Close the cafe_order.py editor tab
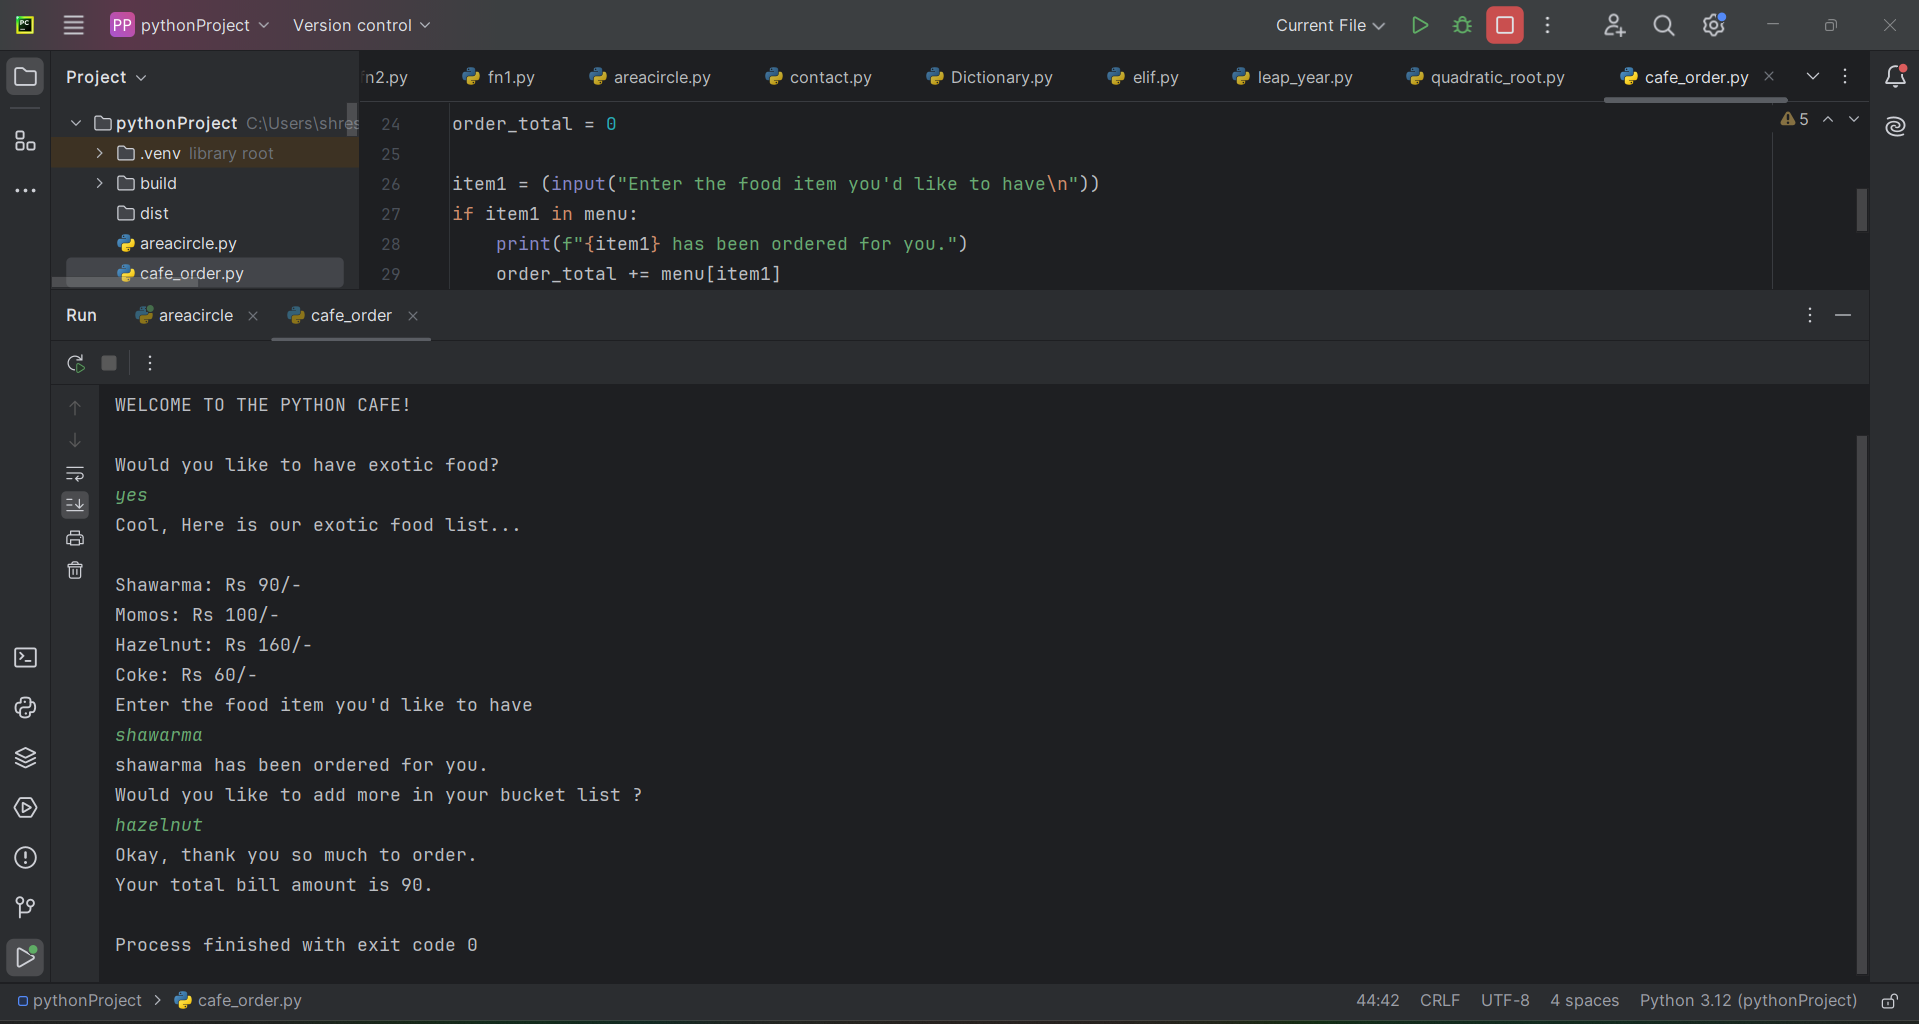The image size is (1919, 1024). pyautogui.click(x=1769, y=76)
